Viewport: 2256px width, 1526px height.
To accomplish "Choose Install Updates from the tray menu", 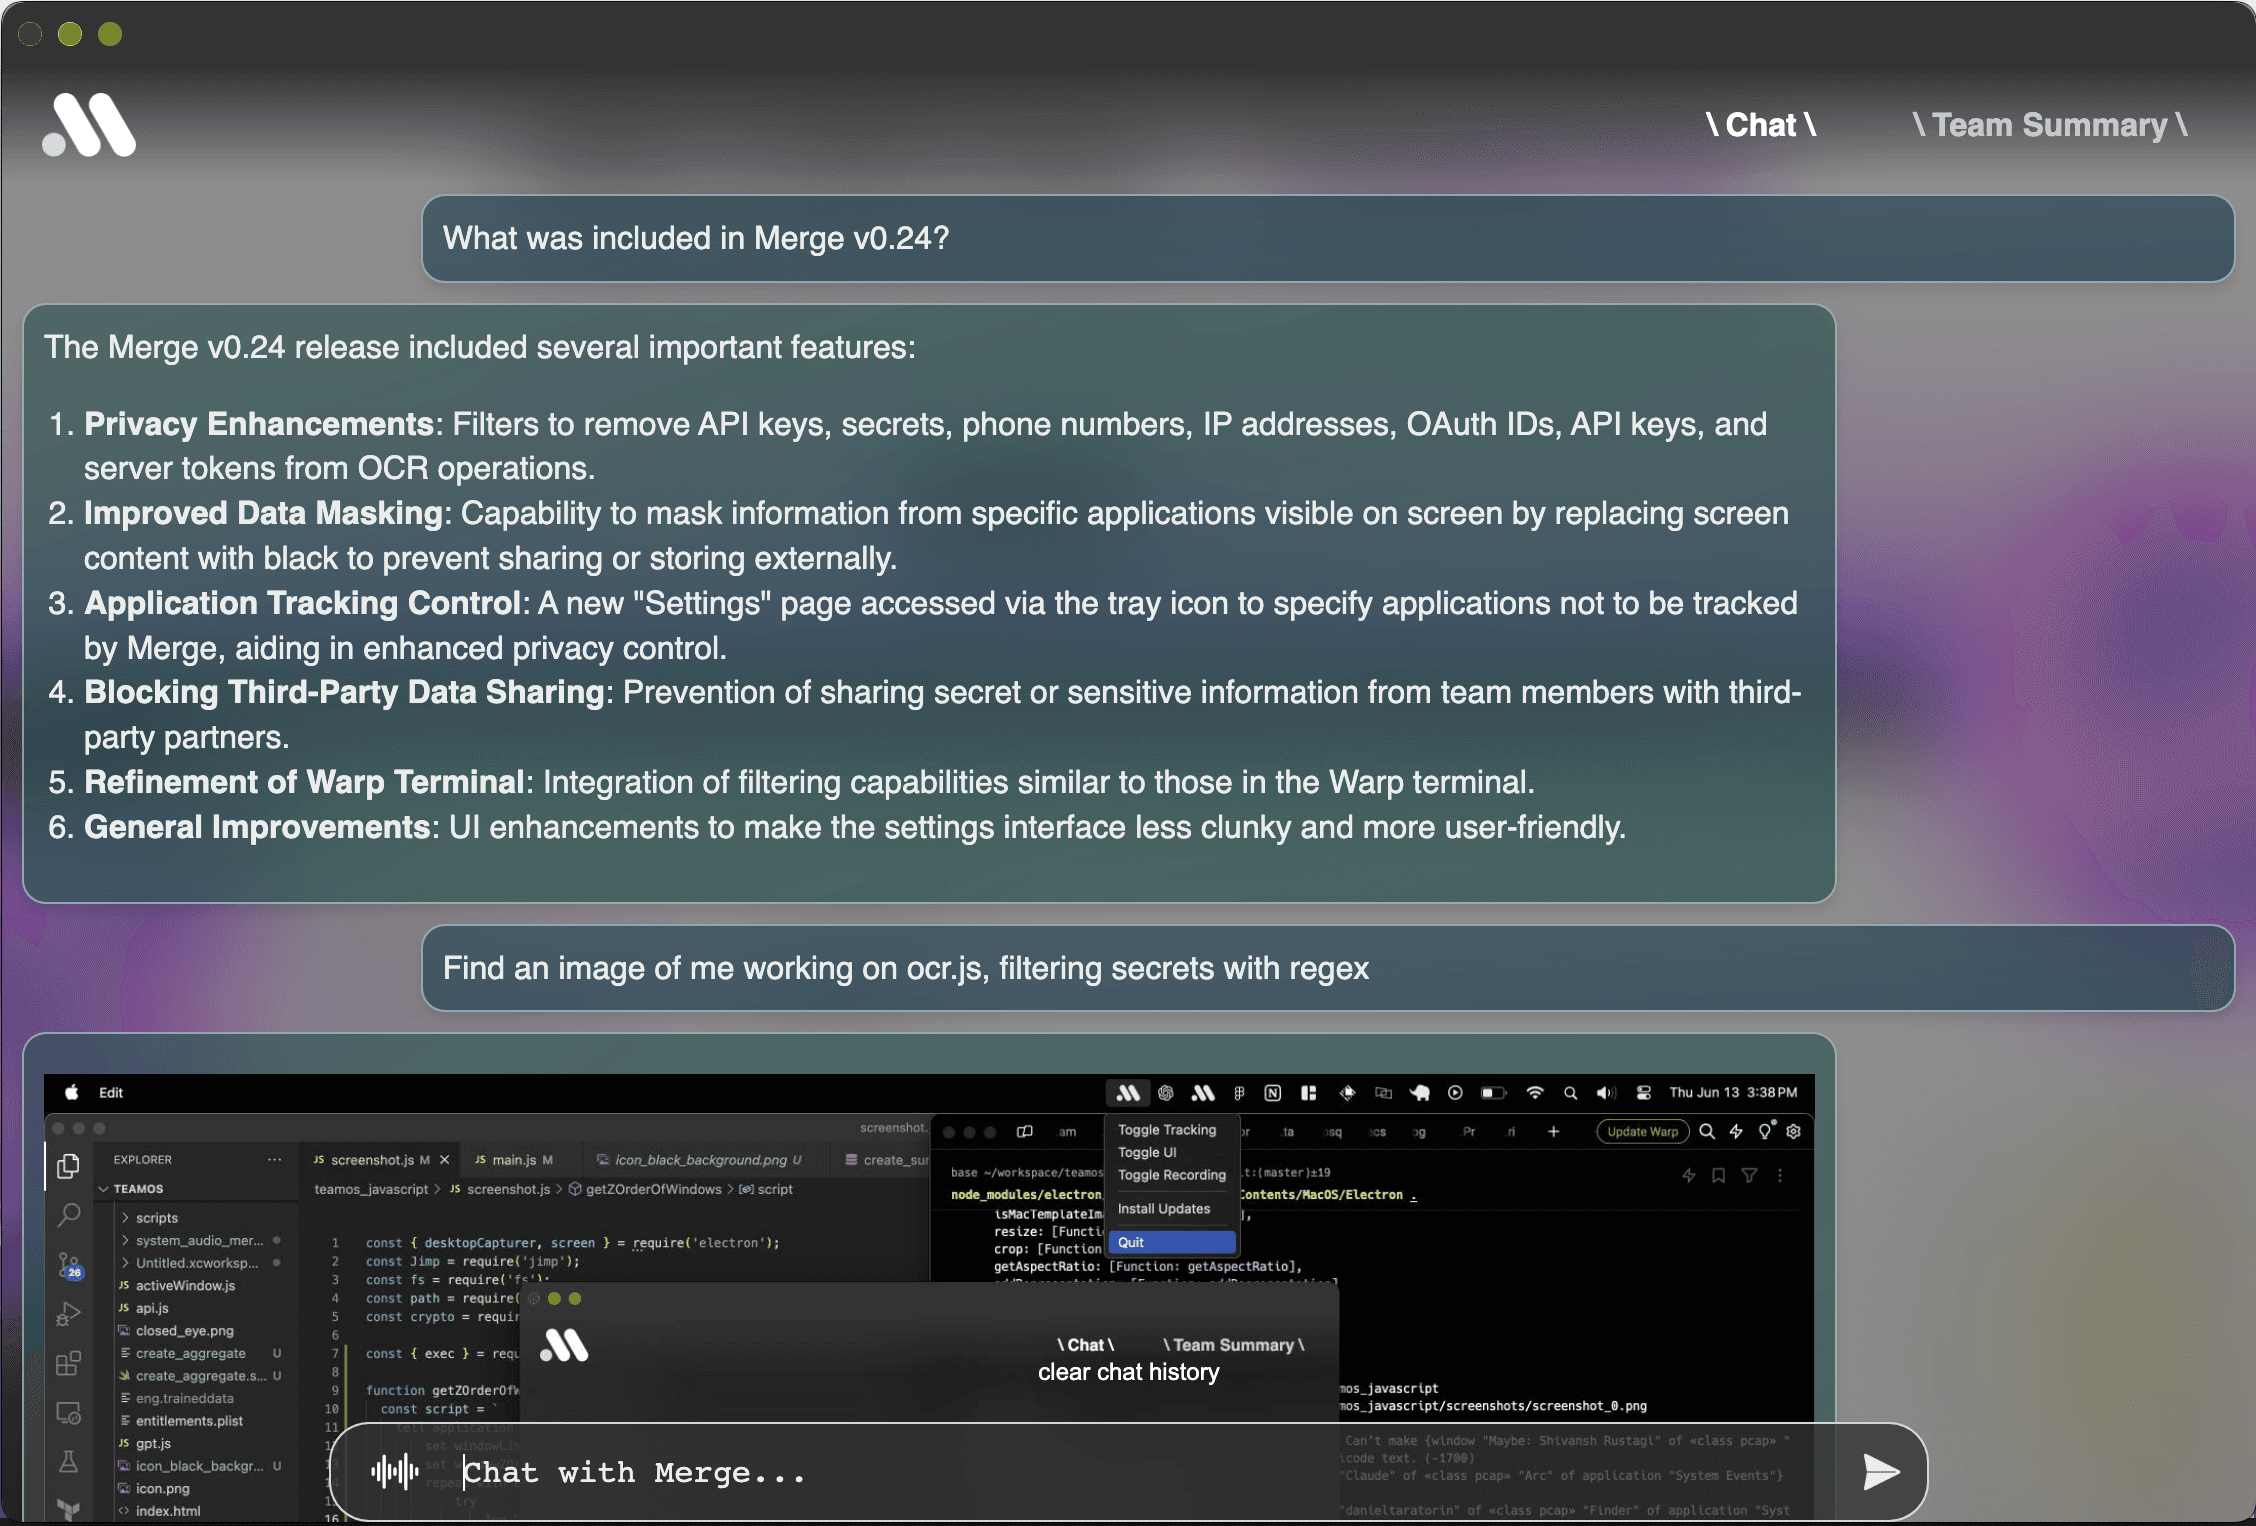I will point(1164,1209).
